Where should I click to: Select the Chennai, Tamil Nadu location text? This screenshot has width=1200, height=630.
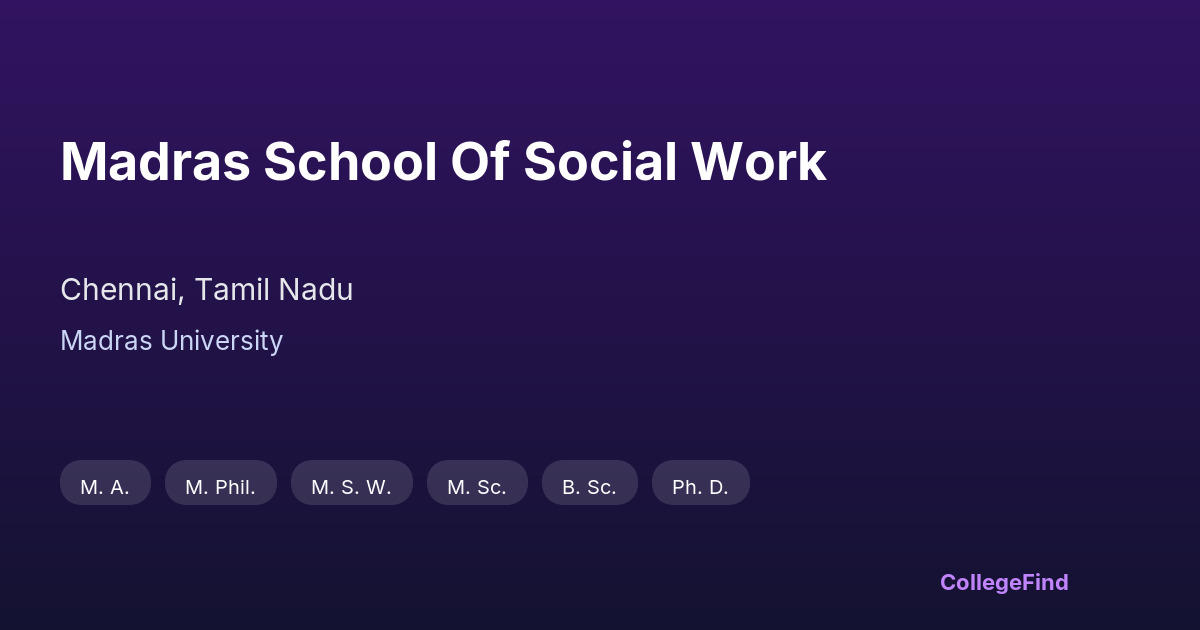tap(206, 290)
